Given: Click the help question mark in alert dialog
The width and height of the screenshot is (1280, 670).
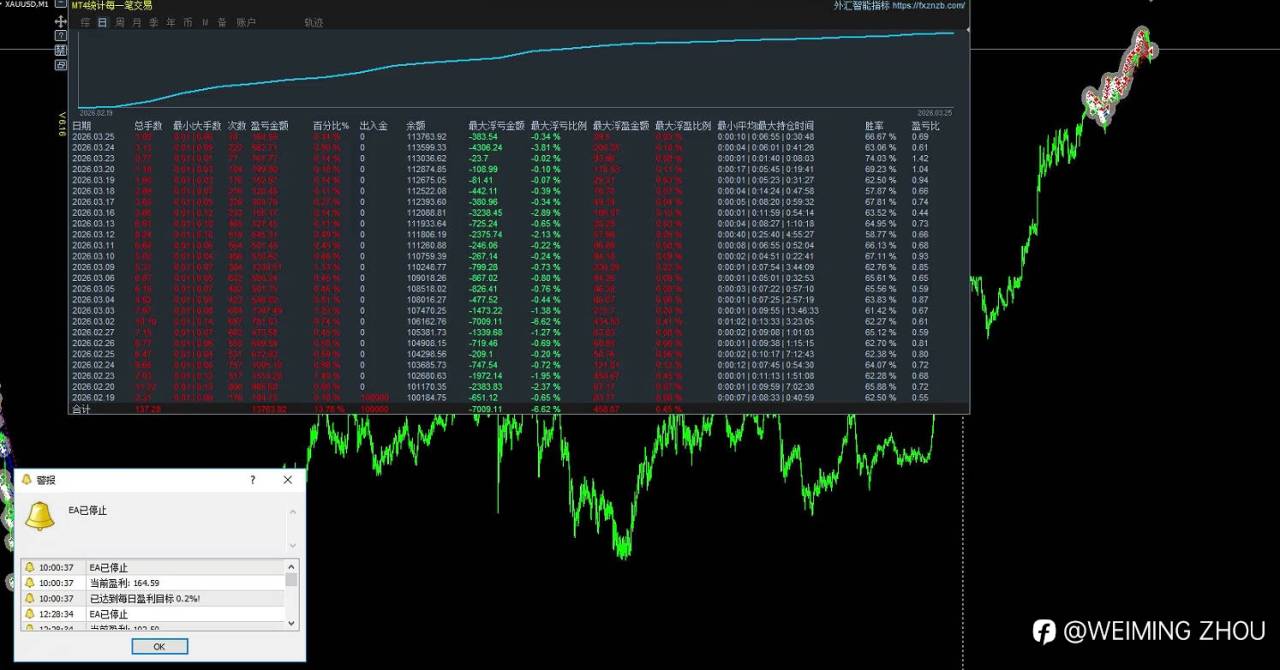Looking at the screenshot, I should click(252, 480).
